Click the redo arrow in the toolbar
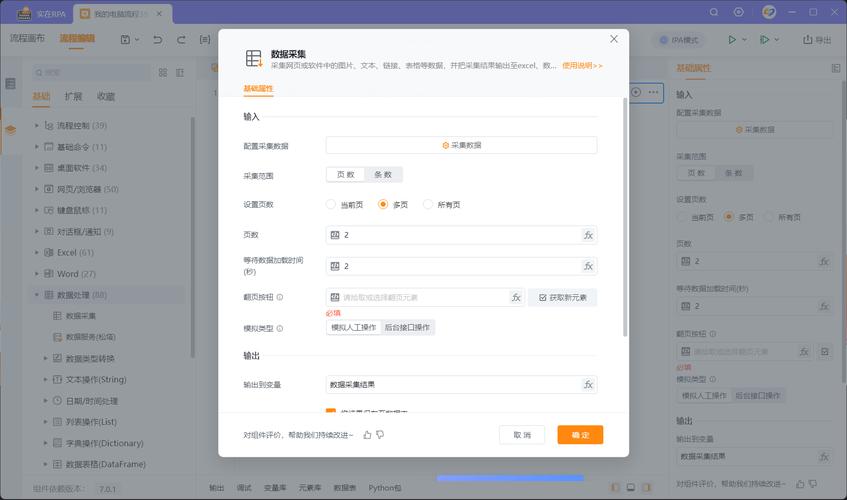The height and width of the screenshot is (500, 847). [x=181, y=39]
